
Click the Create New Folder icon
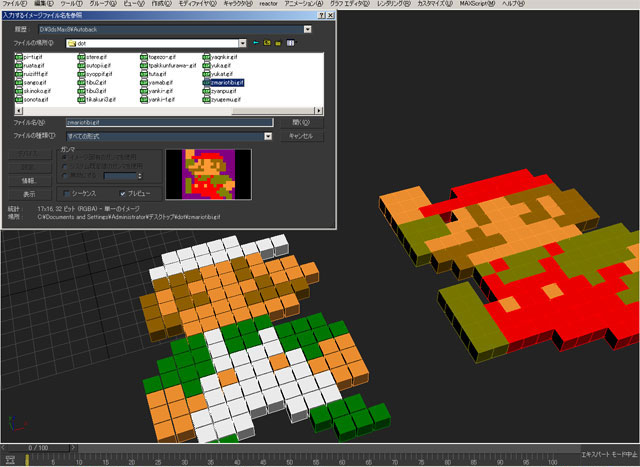[x=278, y=43]
